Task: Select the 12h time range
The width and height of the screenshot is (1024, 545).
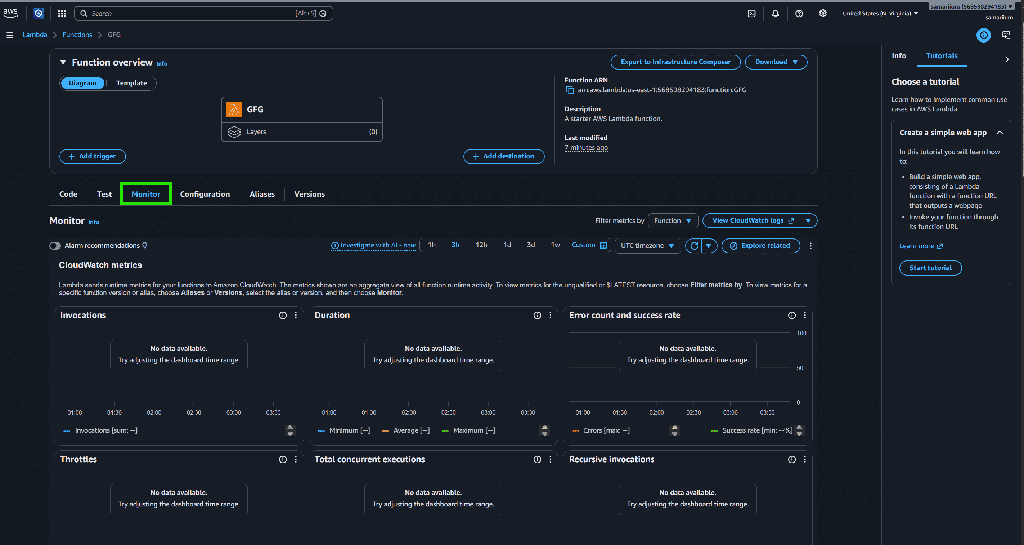Action: point(481,245)
